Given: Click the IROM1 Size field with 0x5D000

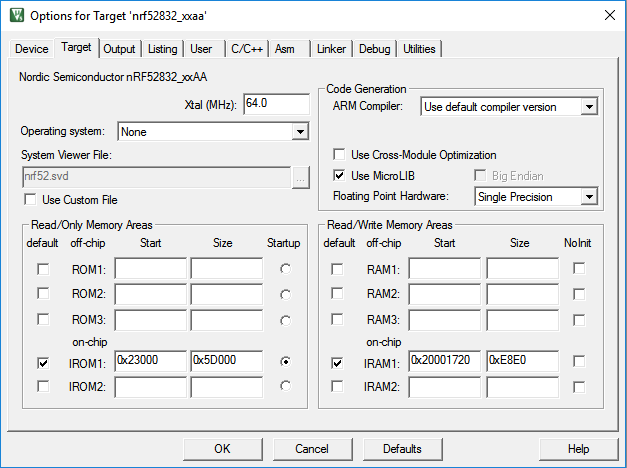Looking at the screenshot, I should pos(227,361).
